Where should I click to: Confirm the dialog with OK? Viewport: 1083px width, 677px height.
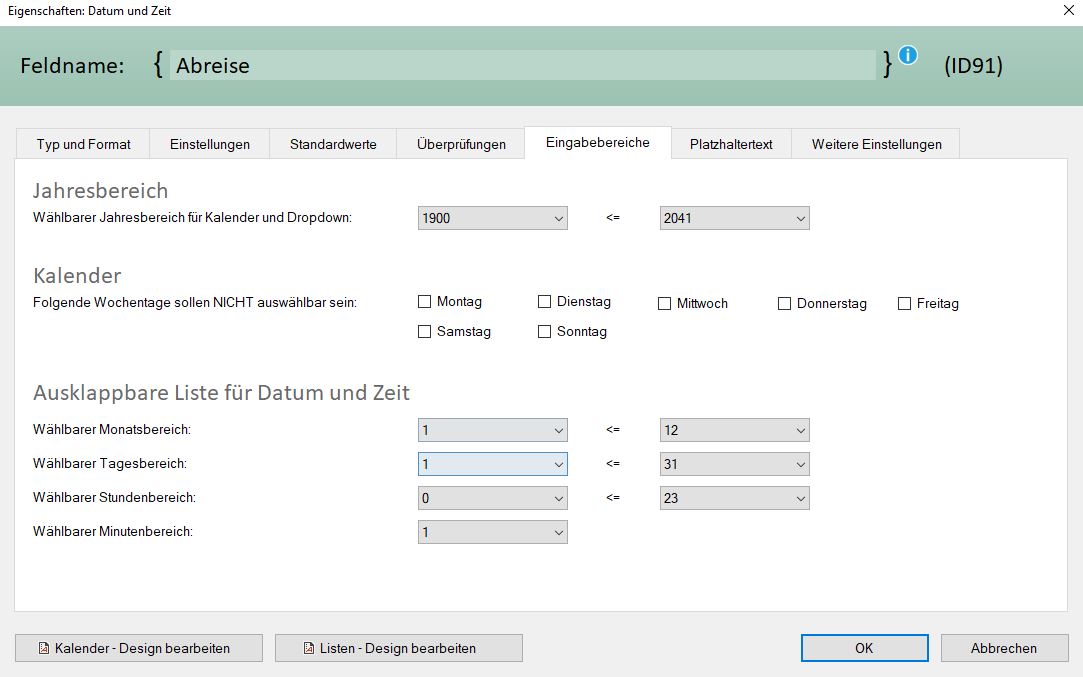pyautogui.click(x=864, y=648)
